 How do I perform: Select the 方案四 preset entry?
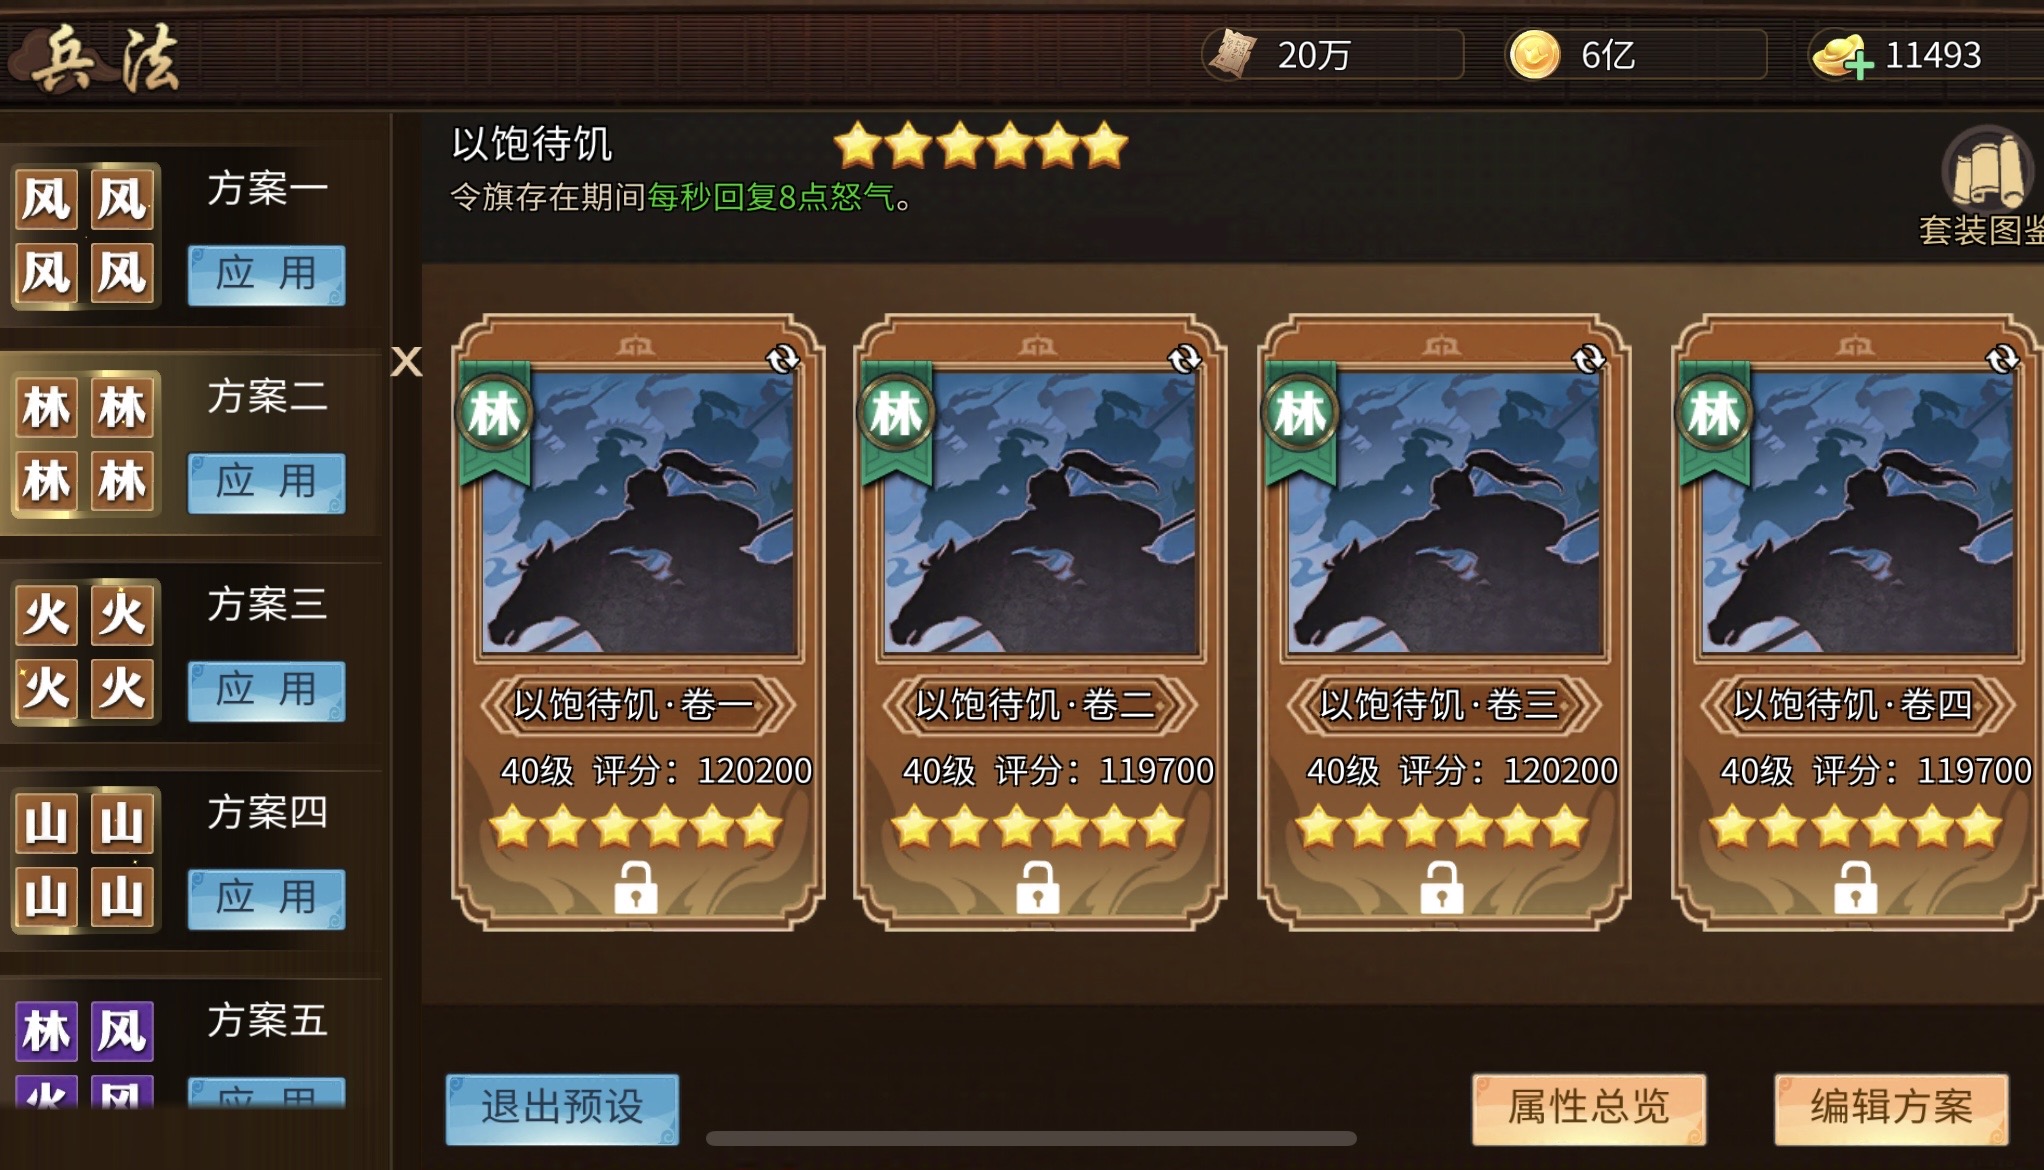190,859
